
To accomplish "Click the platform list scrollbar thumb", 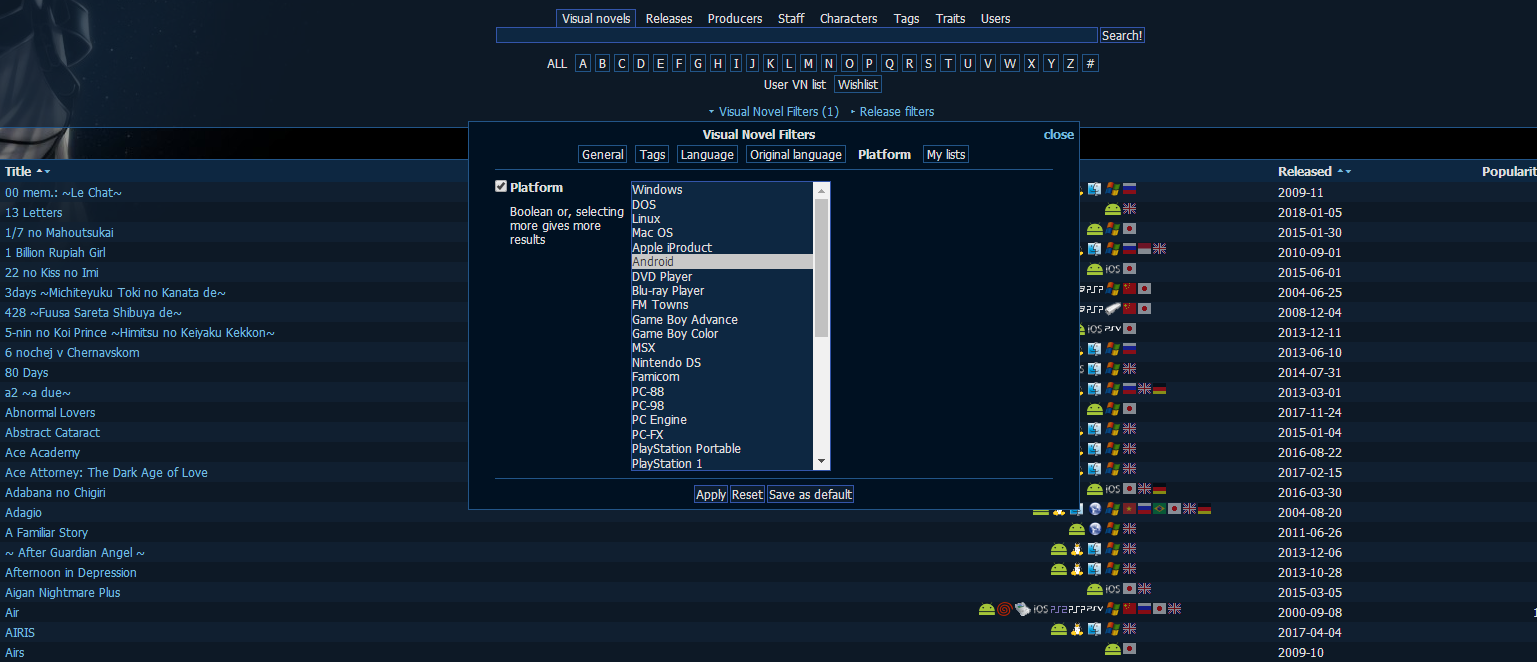I will click(822, 268).
